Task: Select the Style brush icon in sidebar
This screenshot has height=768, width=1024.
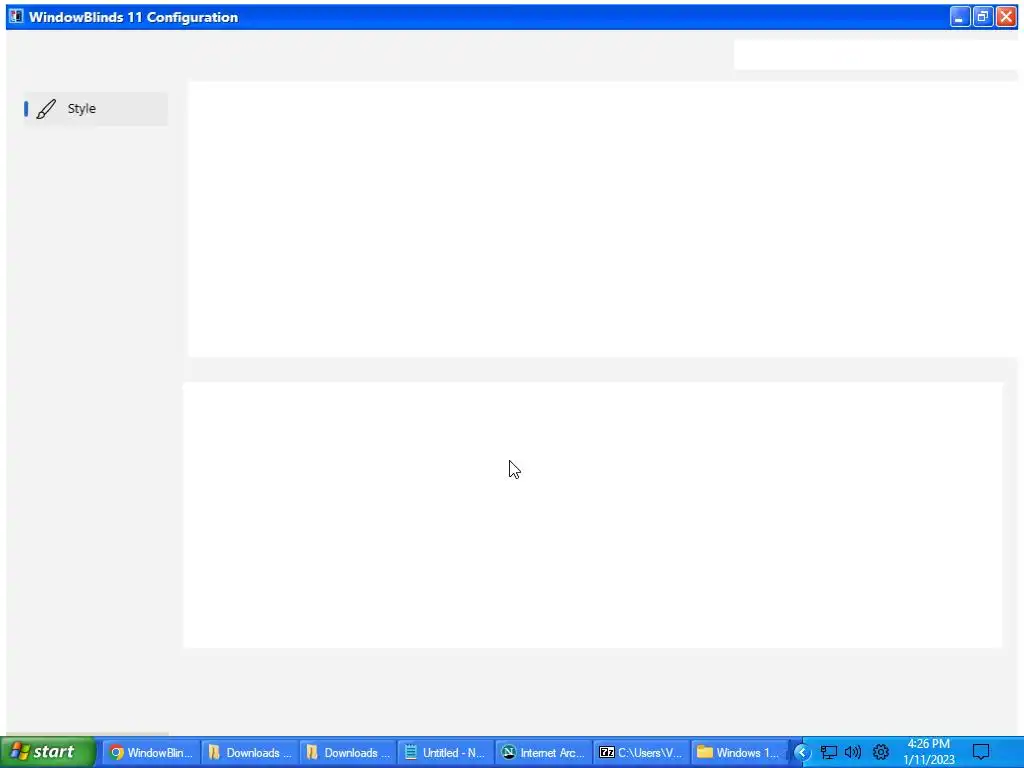Action: [x=46, y=109]
